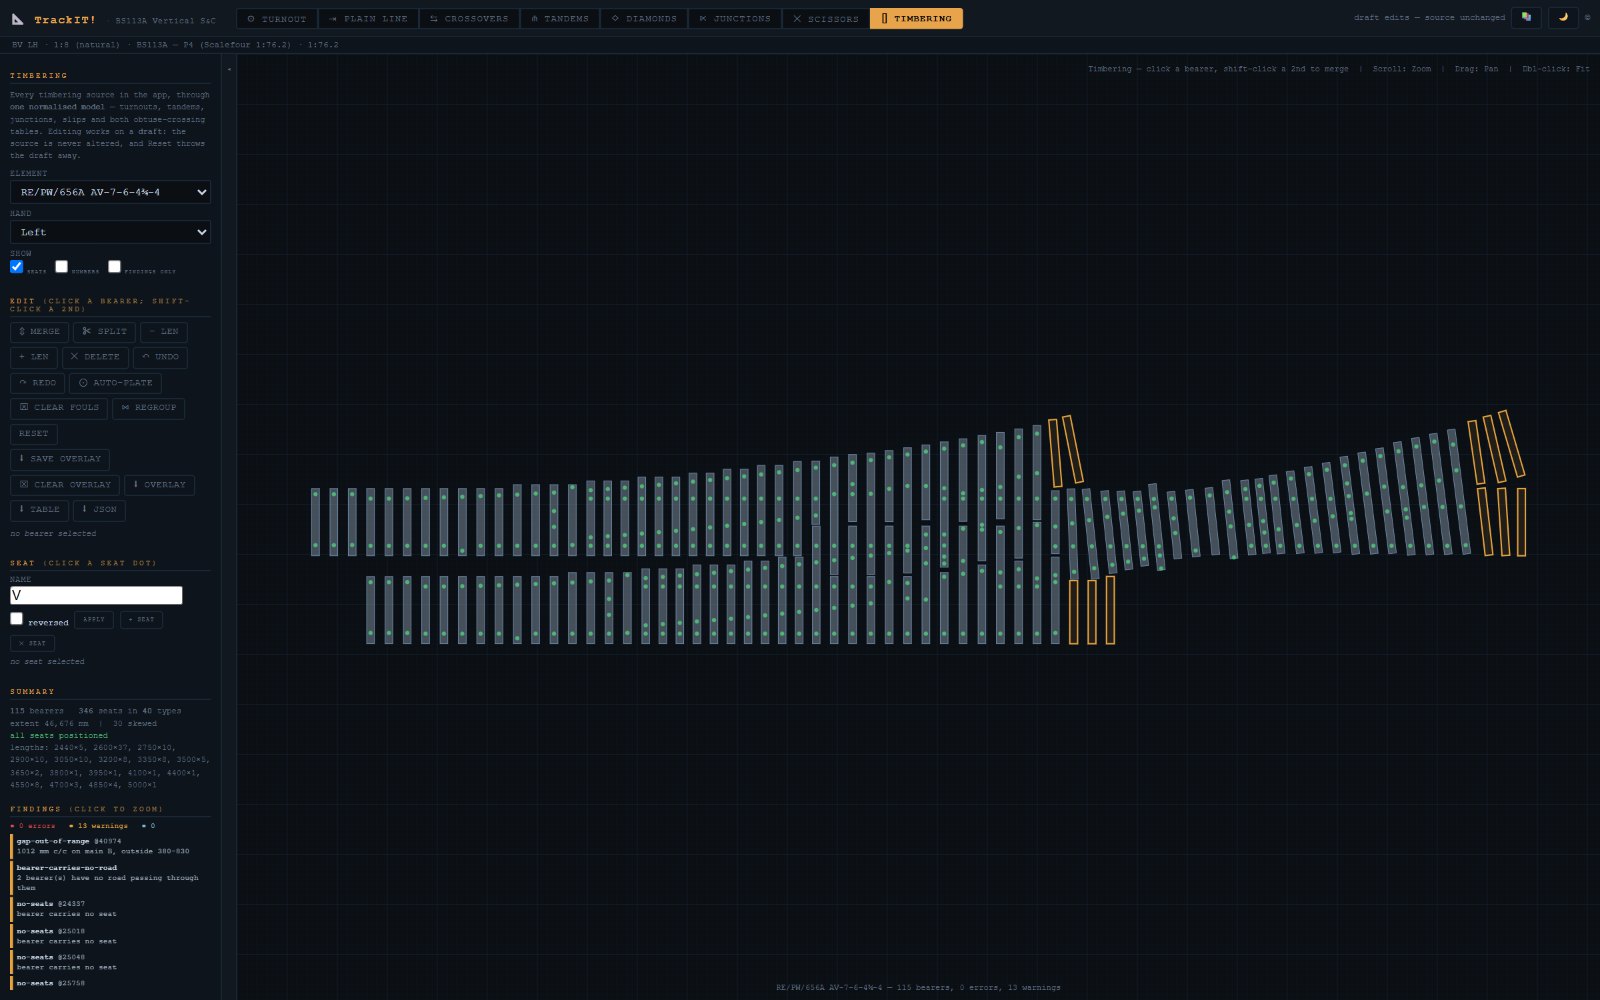Click the Regroup button
The width and height of the screenshot is (1600, 1000).
148,408
